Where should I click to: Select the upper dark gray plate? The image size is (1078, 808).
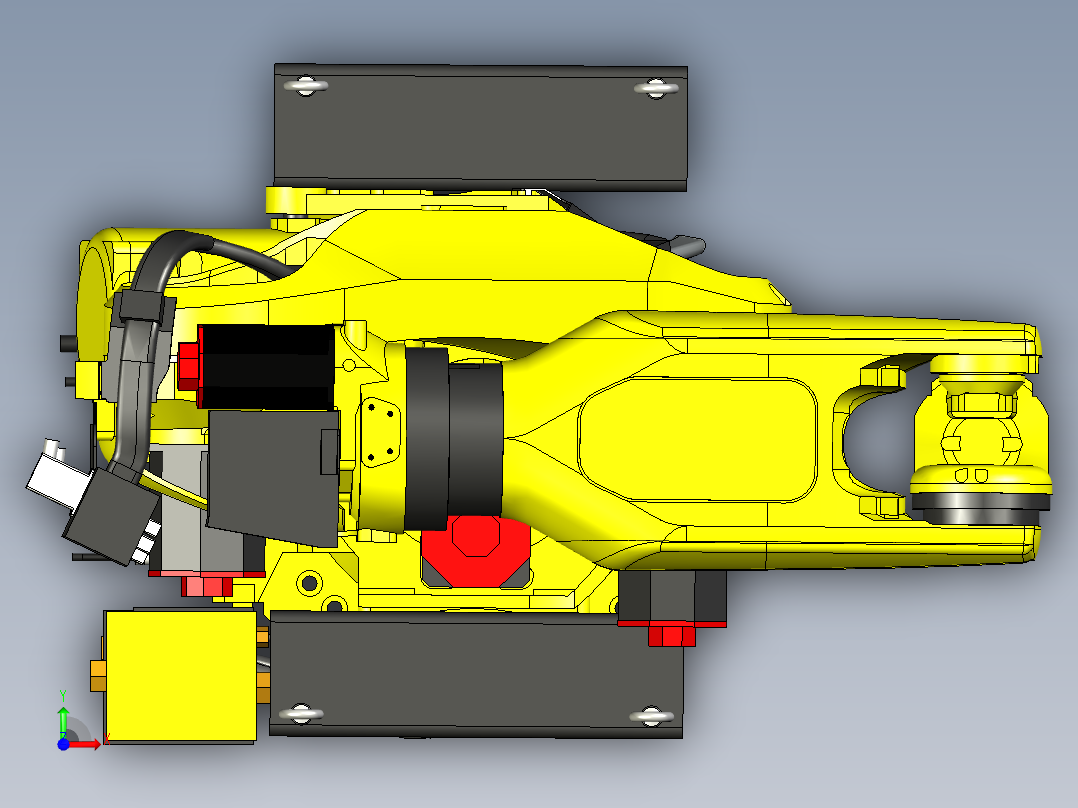point(481,128)
